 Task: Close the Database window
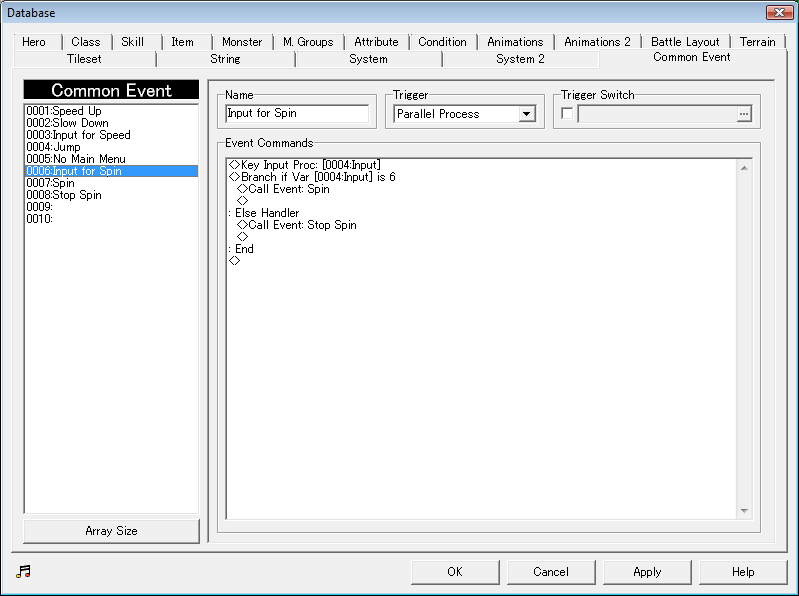[779, 13]
